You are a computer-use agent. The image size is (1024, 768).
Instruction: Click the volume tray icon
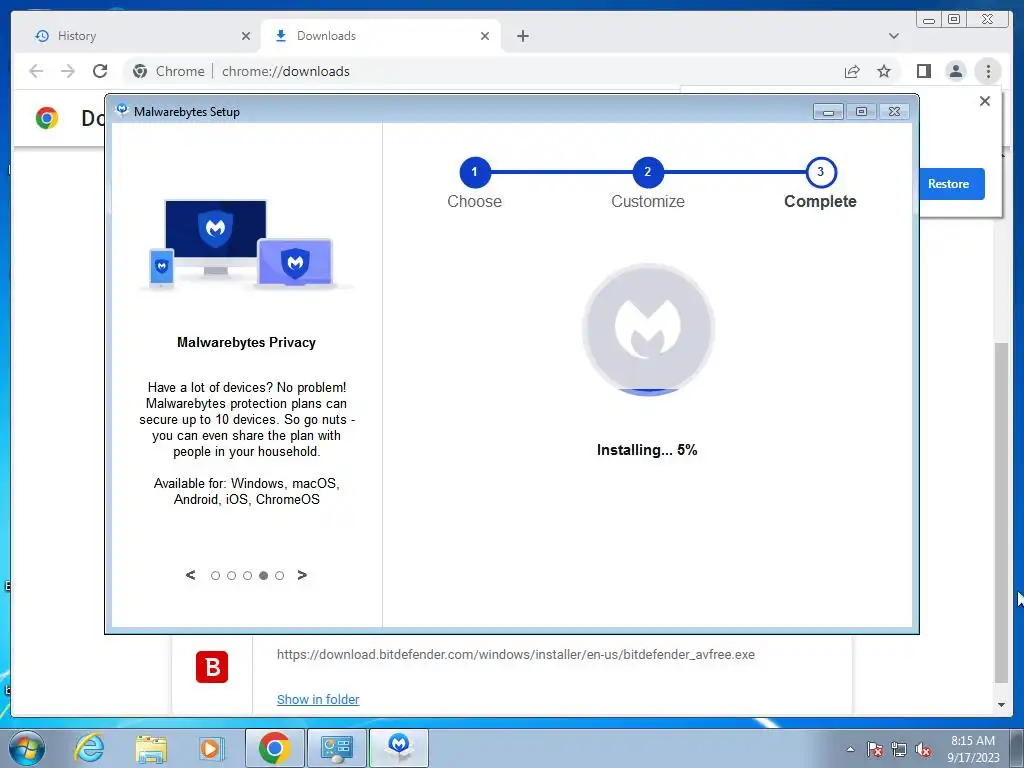click(x=923, y=749)
